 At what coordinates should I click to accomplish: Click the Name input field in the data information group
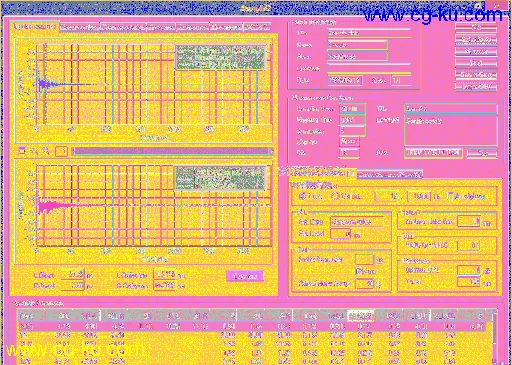coord(357,45)
